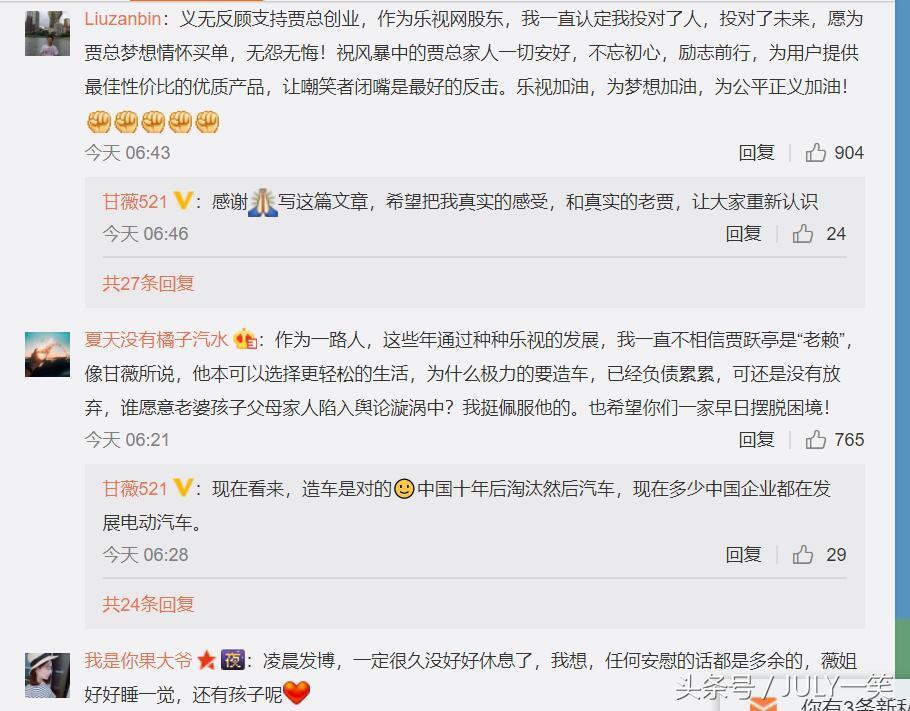Click the star badge next to 我是你果大爷
910x711 pixels.
coord(206,660)
